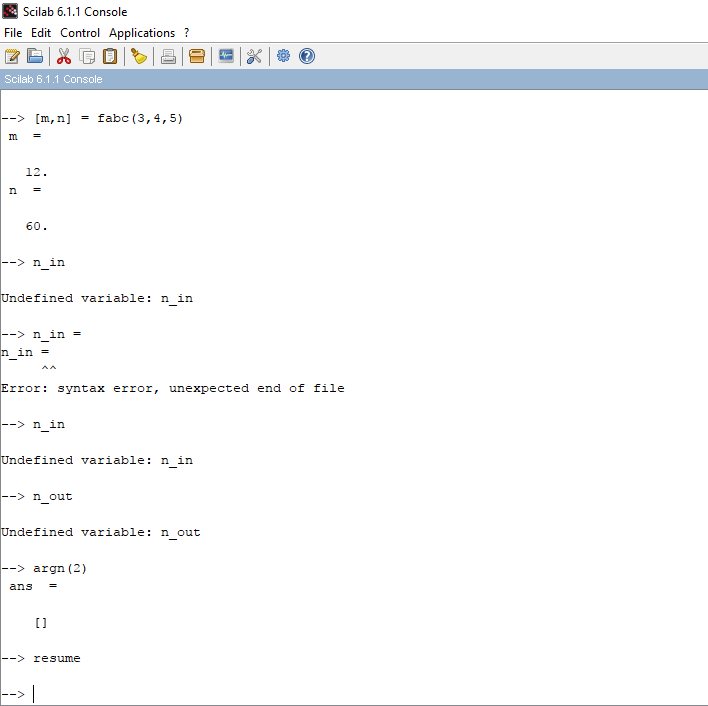This screenshot has height=706, width=708.
Task: Open the Module manager ATOMS box icon
Action: click(x=197, y=56)
